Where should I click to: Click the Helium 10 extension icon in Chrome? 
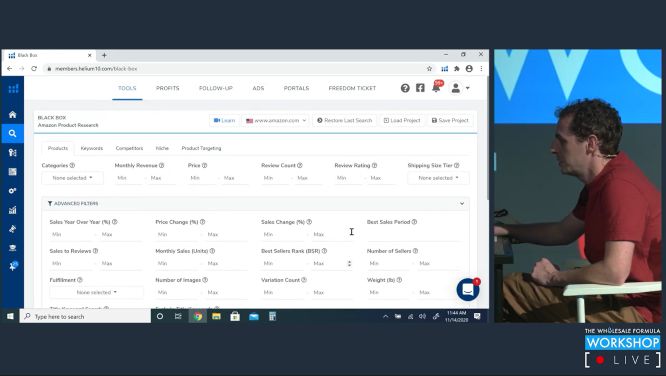[x=445, y=68]
